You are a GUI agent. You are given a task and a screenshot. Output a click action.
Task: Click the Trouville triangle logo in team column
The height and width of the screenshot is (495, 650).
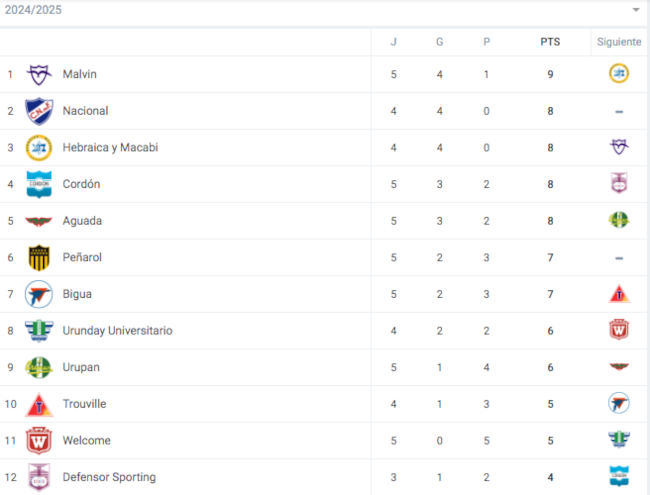pos(39,404)
